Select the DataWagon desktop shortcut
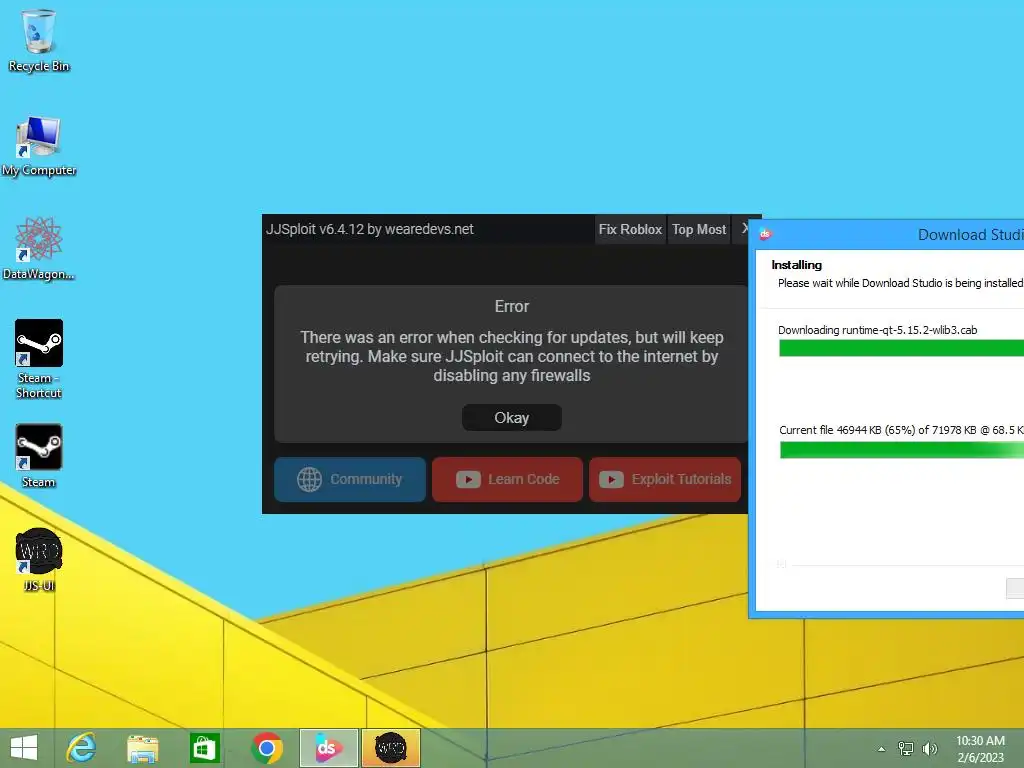 [39, 249]
